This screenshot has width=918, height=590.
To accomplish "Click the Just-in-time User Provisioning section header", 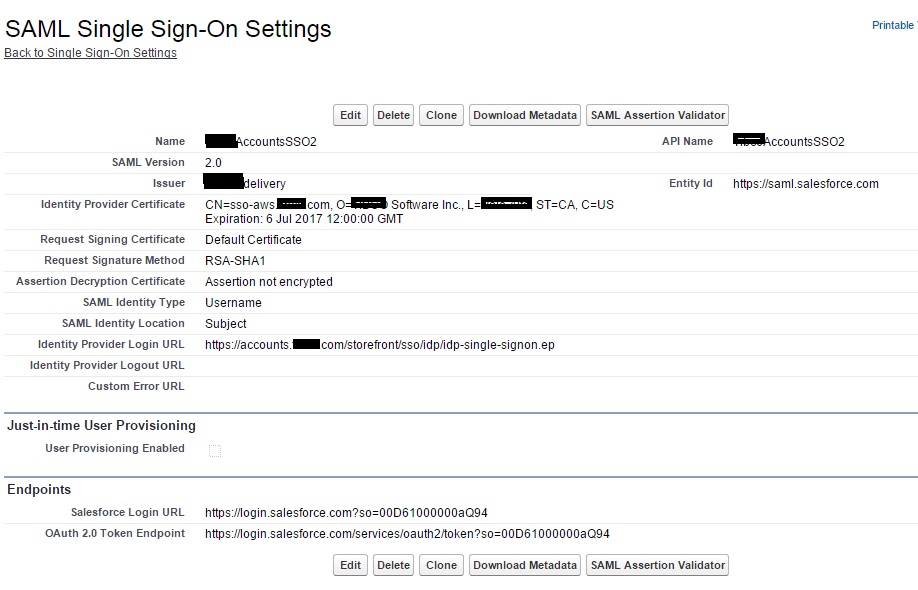I will (101, 426).
